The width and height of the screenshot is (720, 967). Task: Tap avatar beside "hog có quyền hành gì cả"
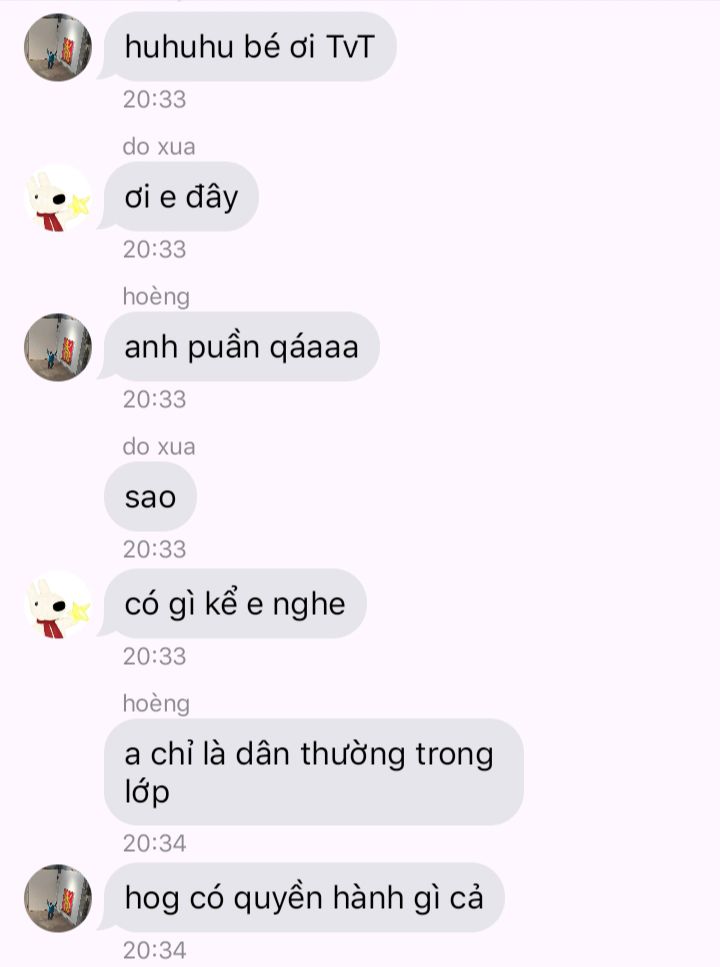click(x=58, y=898)
